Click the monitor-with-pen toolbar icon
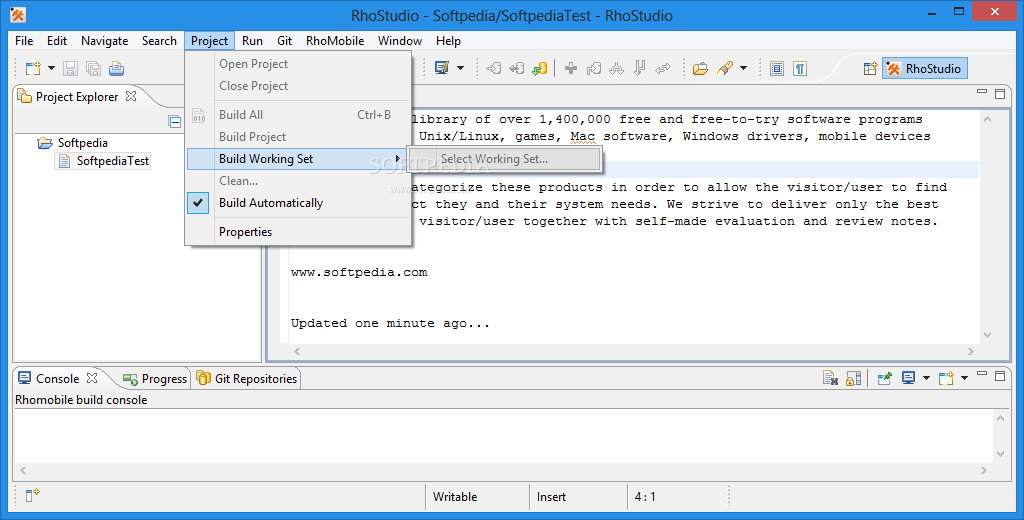 442,68
